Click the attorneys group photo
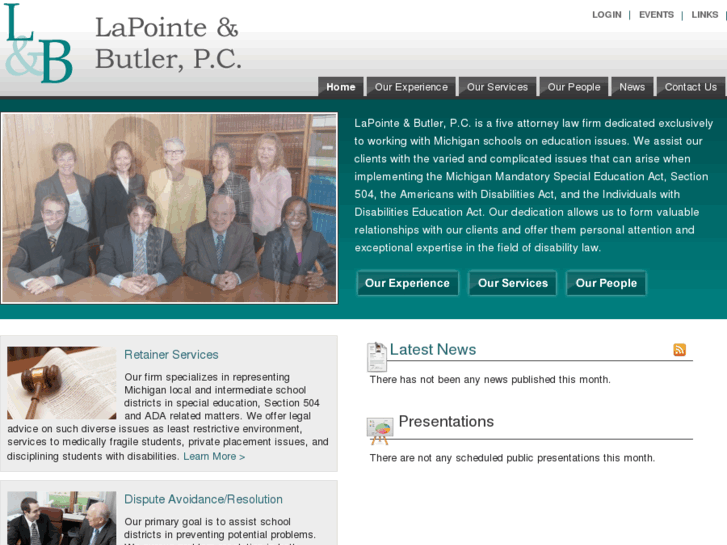Viewport: 727px width, 545px height. (169, 208)
